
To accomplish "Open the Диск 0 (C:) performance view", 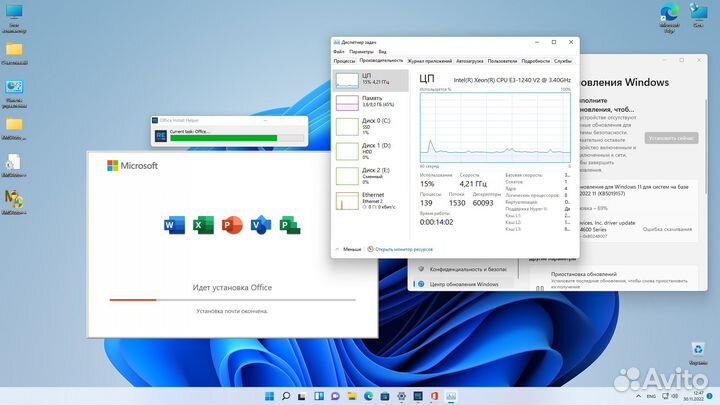I will [x=369, y=125].
